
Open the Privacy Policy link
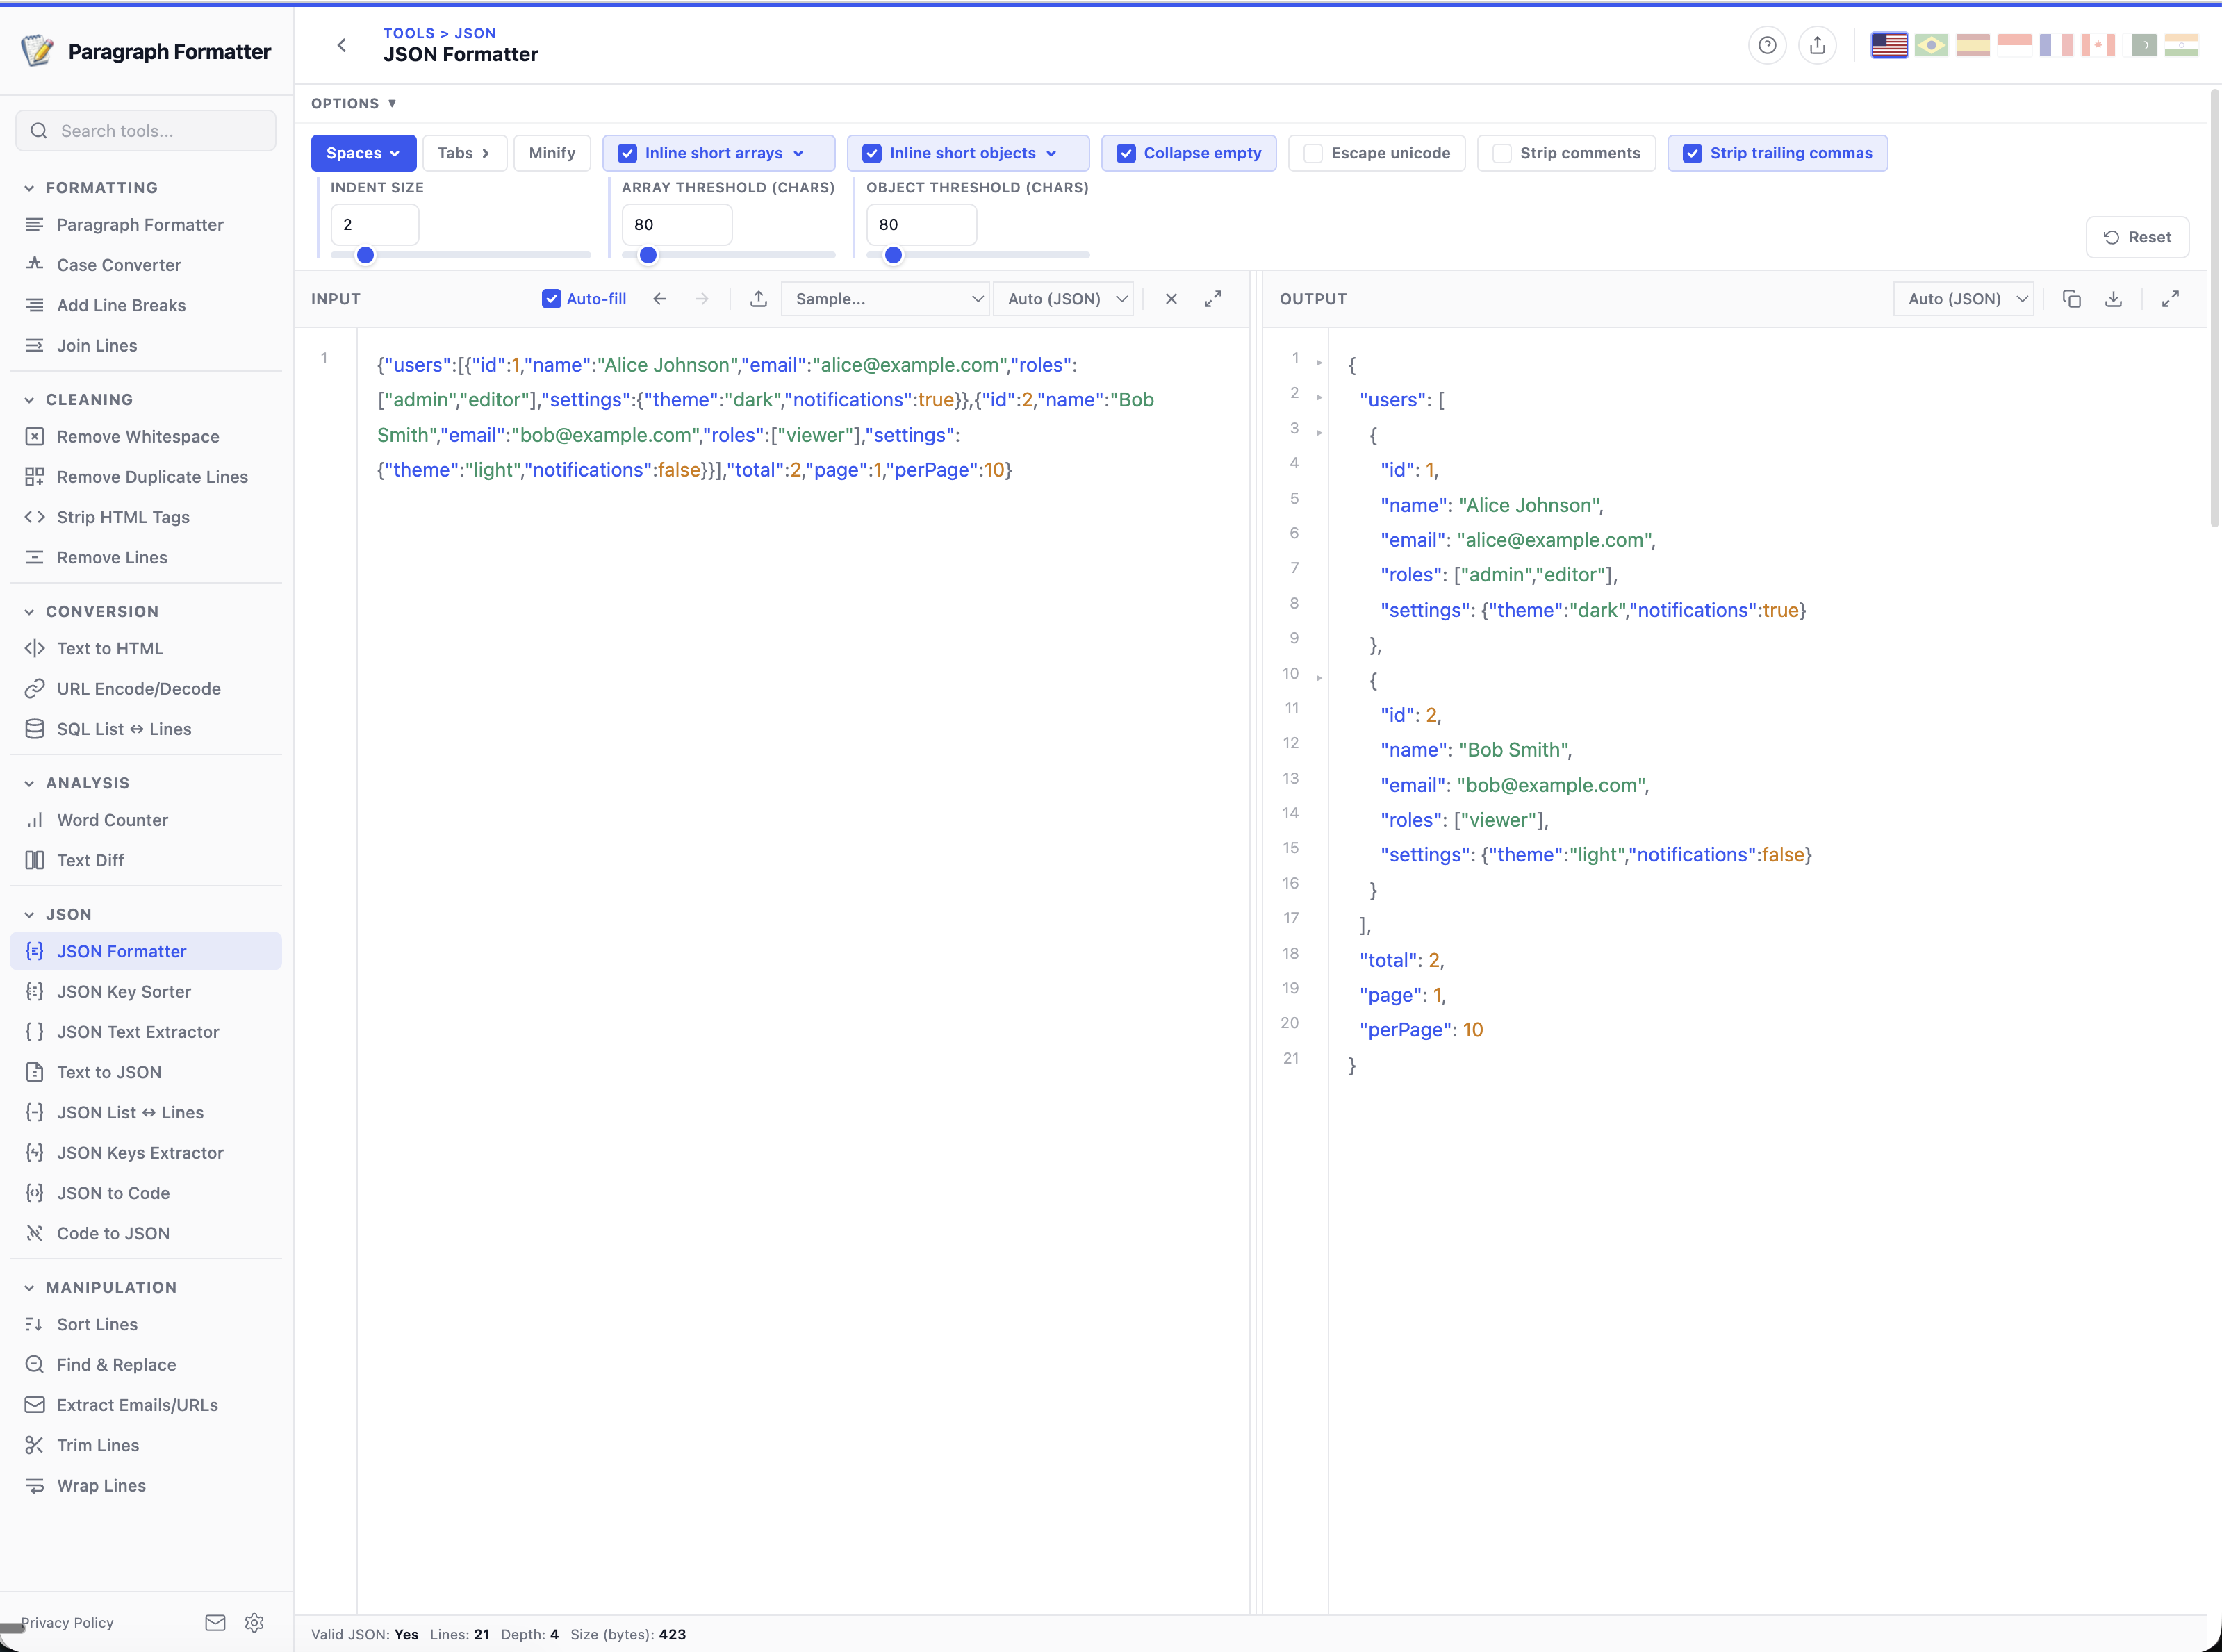click(x=67, y=1623)
